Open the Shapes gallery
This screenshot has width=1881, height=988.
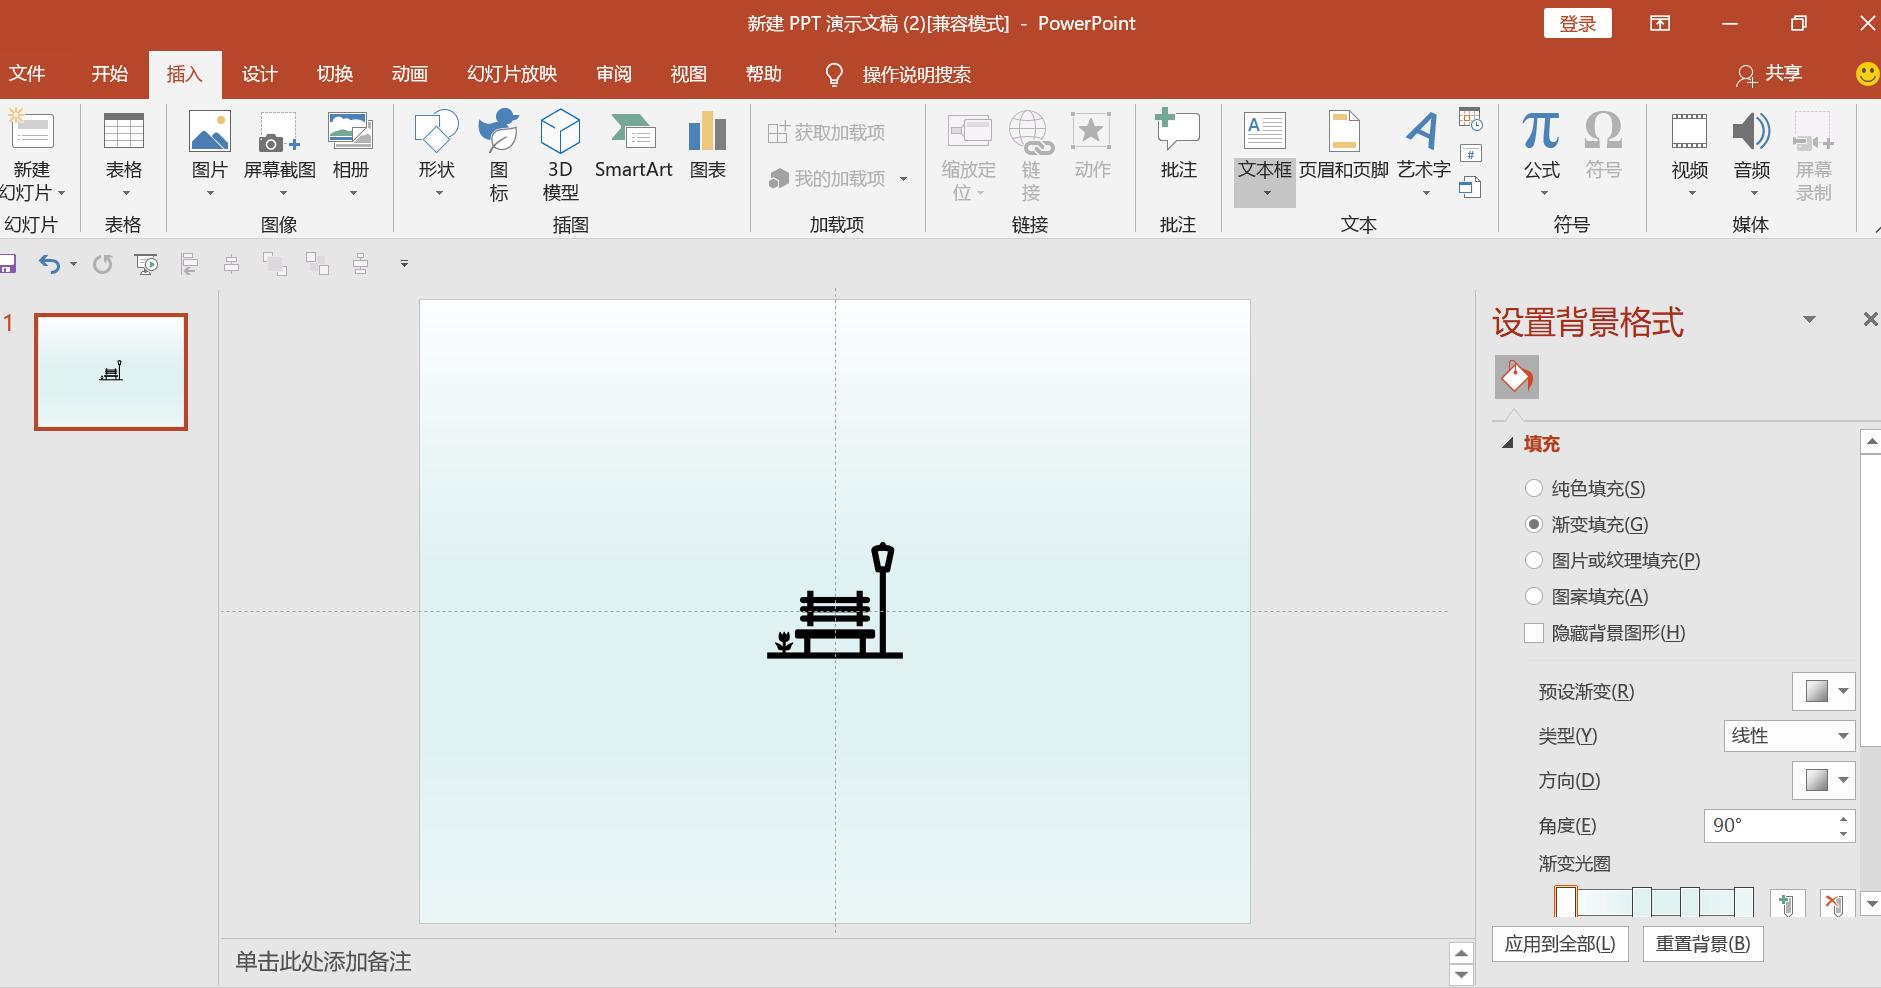tap(435, 150)
